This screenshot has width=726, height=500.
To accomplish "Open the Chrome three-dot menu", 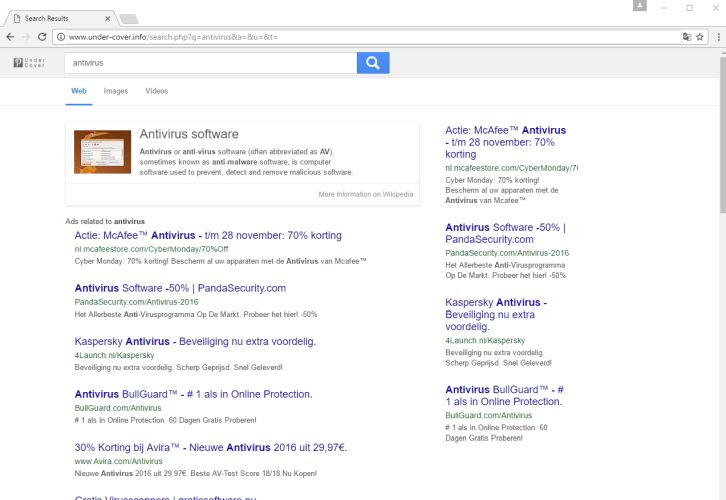I will pyautogui.click(x=718, y=37).
